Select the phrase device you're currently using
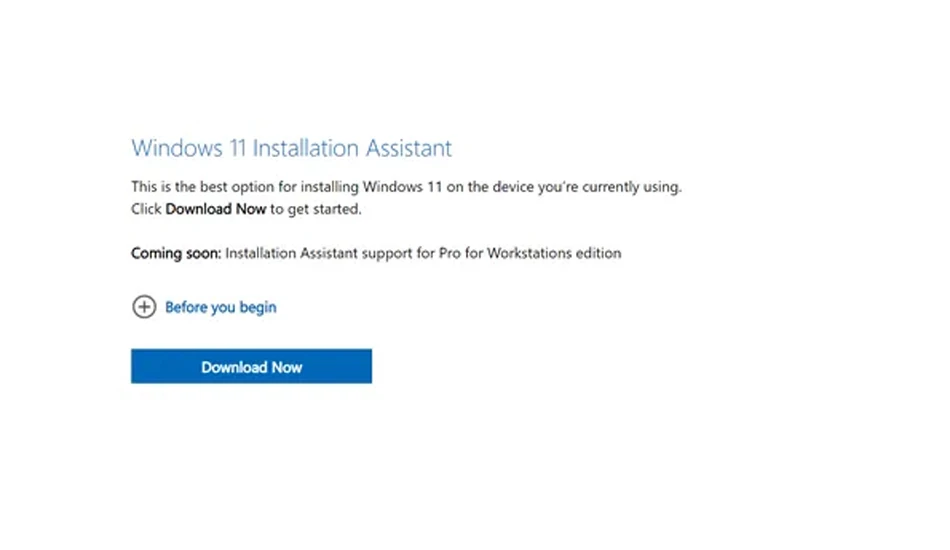 (587, 187)
